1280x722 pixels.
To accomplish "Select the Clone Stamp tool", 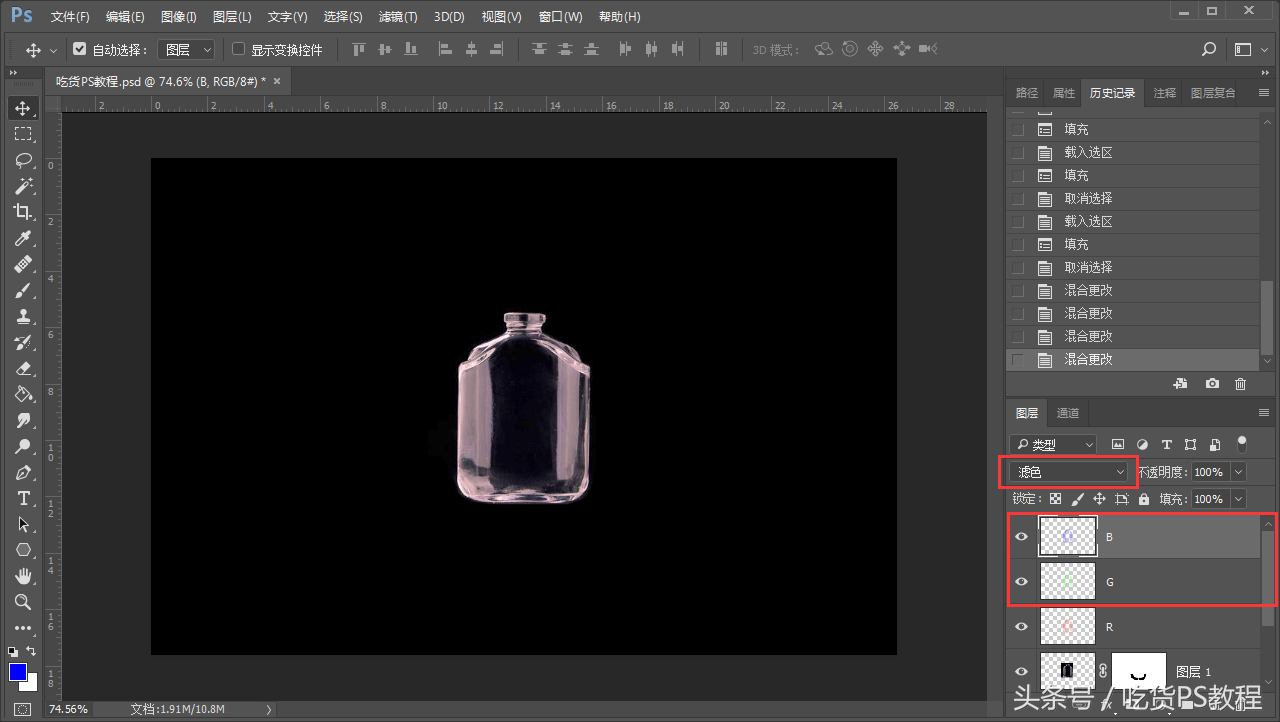I will pyautogui.click(x=23, y=316).
